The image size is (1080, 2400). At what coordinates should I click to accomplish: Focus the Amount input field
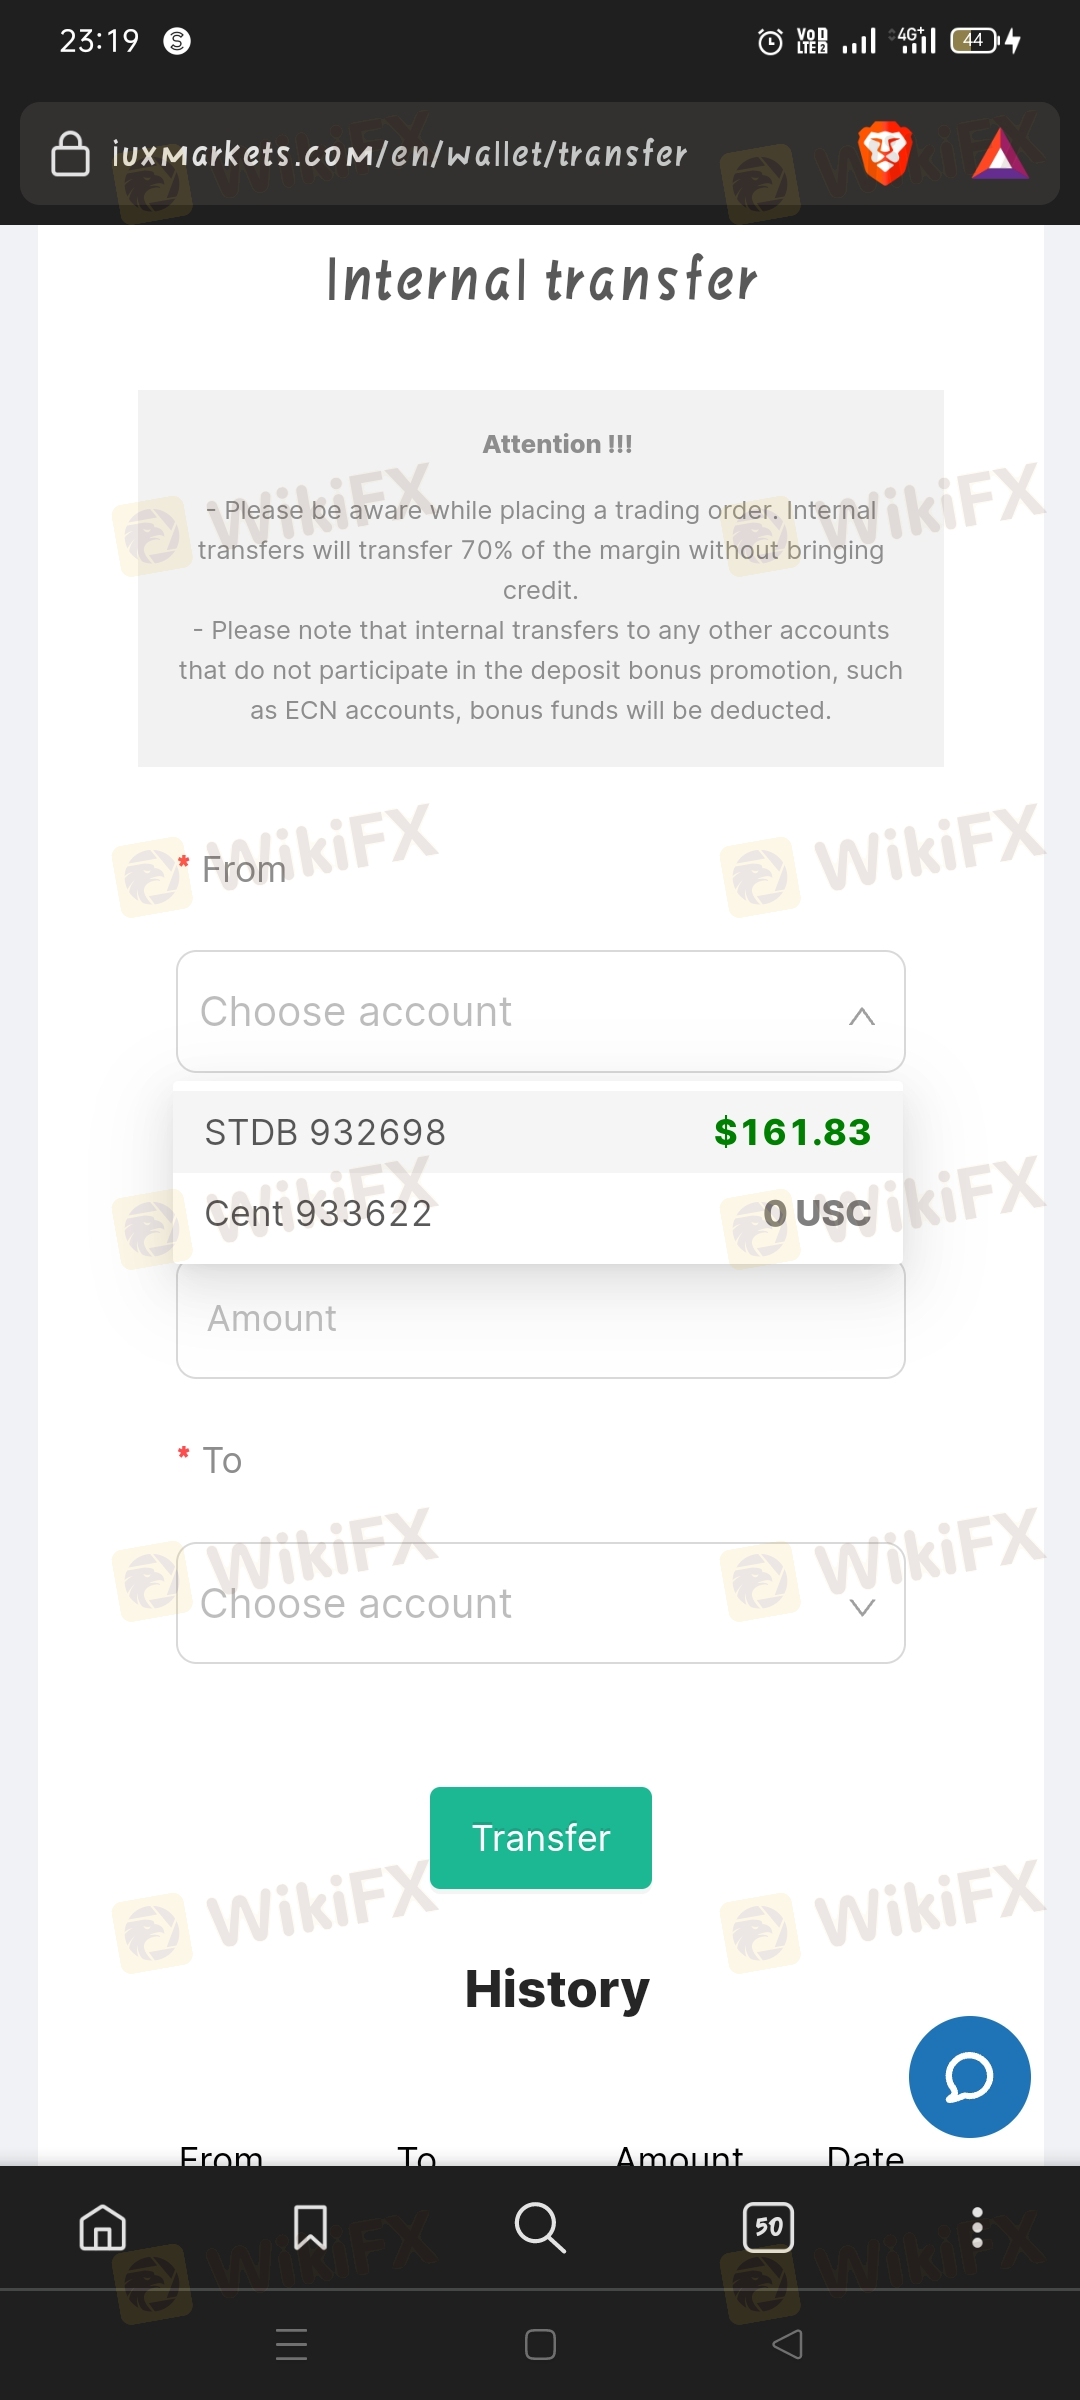point(541,1320)
